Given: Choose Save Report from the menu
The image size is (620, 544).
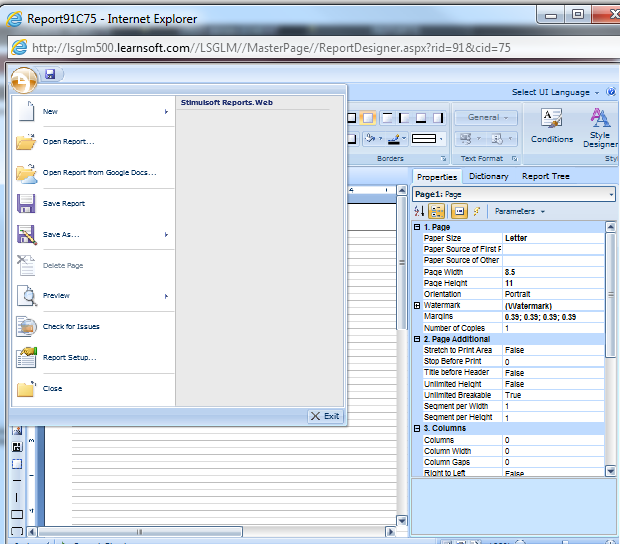Looking at the screenshot, I should (x=64, y=203).
